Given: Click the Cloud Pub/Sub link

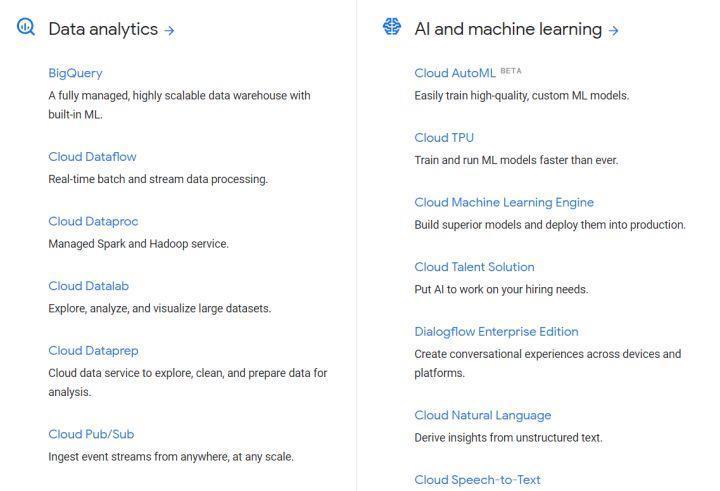Looking at the screenshot, I should (x=91, y=434).
